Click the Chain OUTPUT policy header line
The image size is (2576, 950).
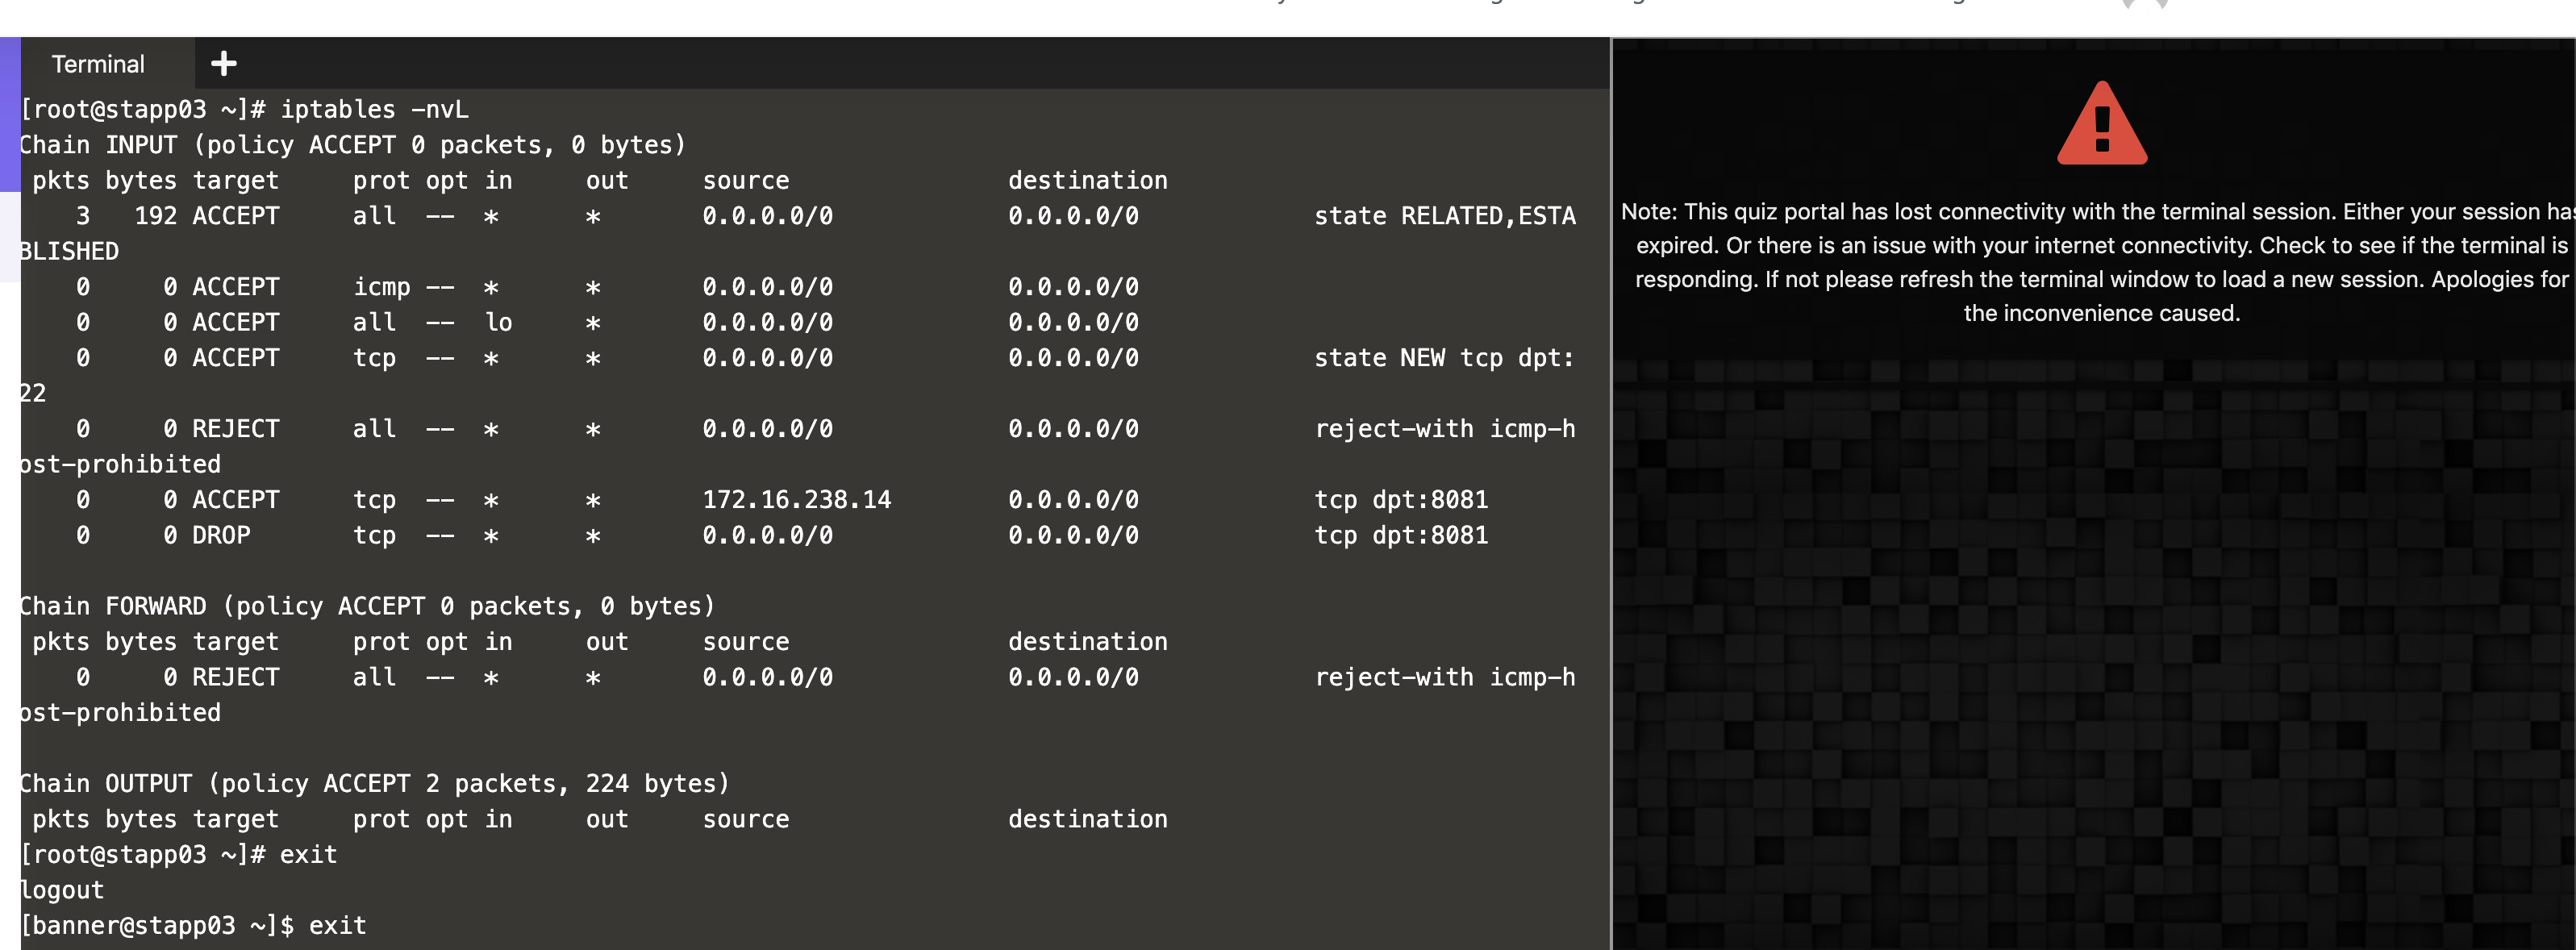coord(374,783)
